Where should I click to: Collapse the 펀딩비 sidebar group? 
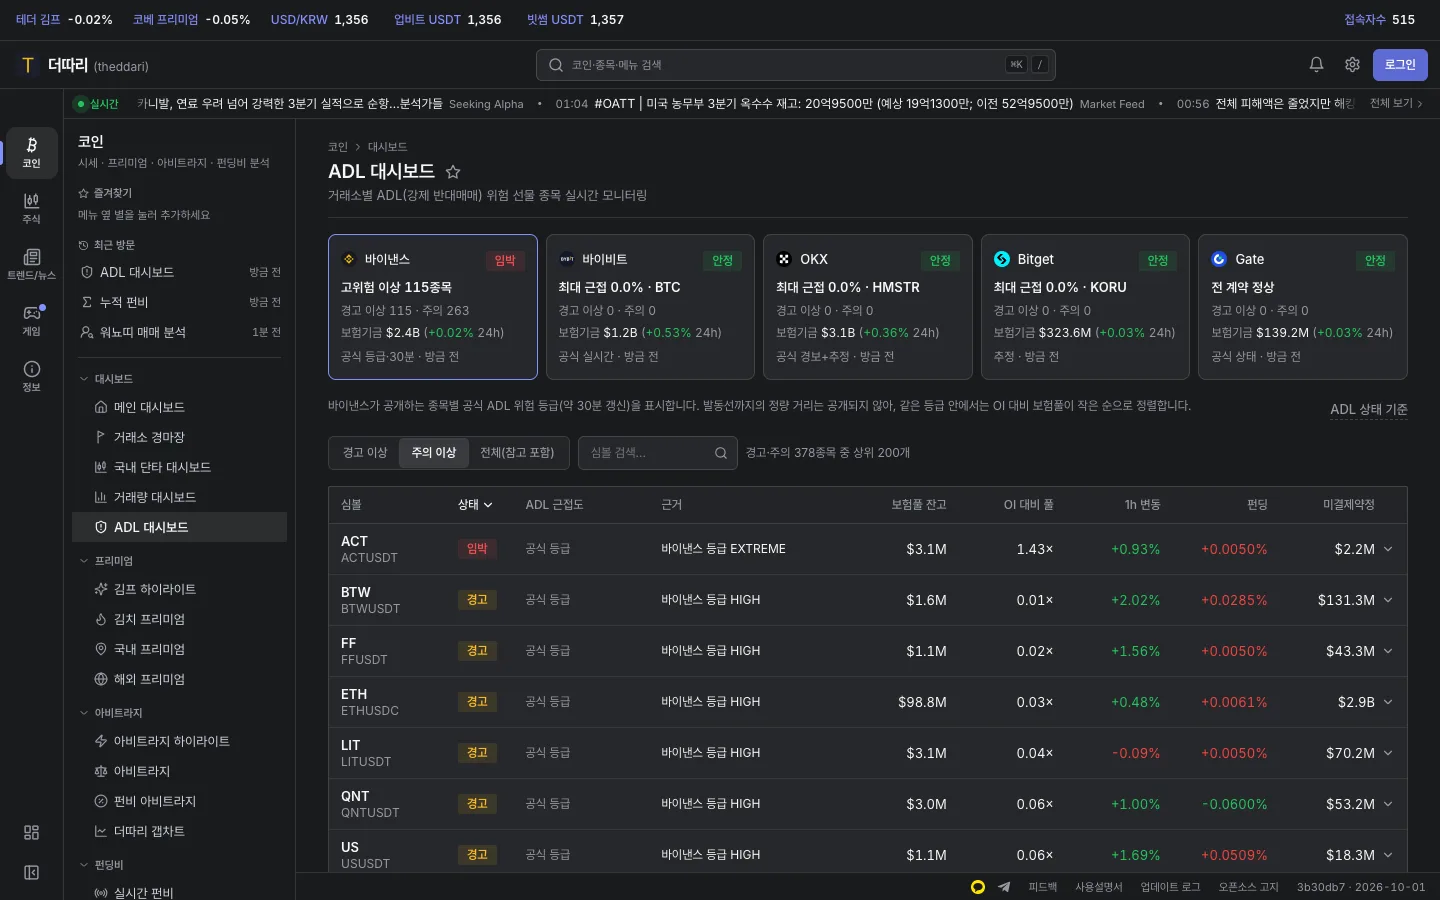tap(102, 865)
